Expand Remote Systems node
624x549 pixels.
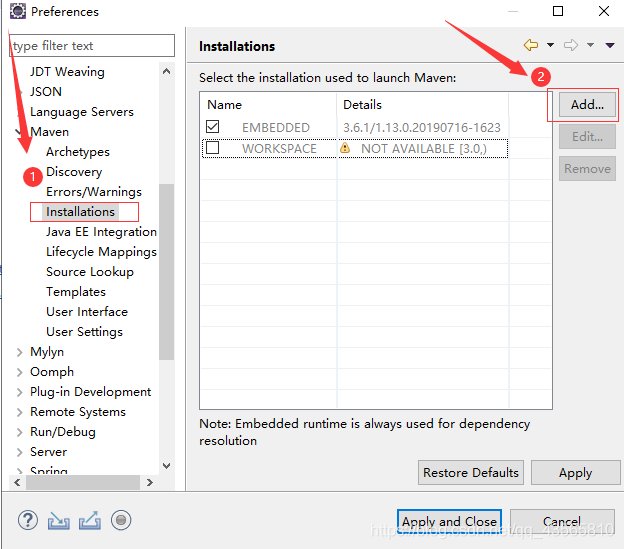[x=19, y=412]
